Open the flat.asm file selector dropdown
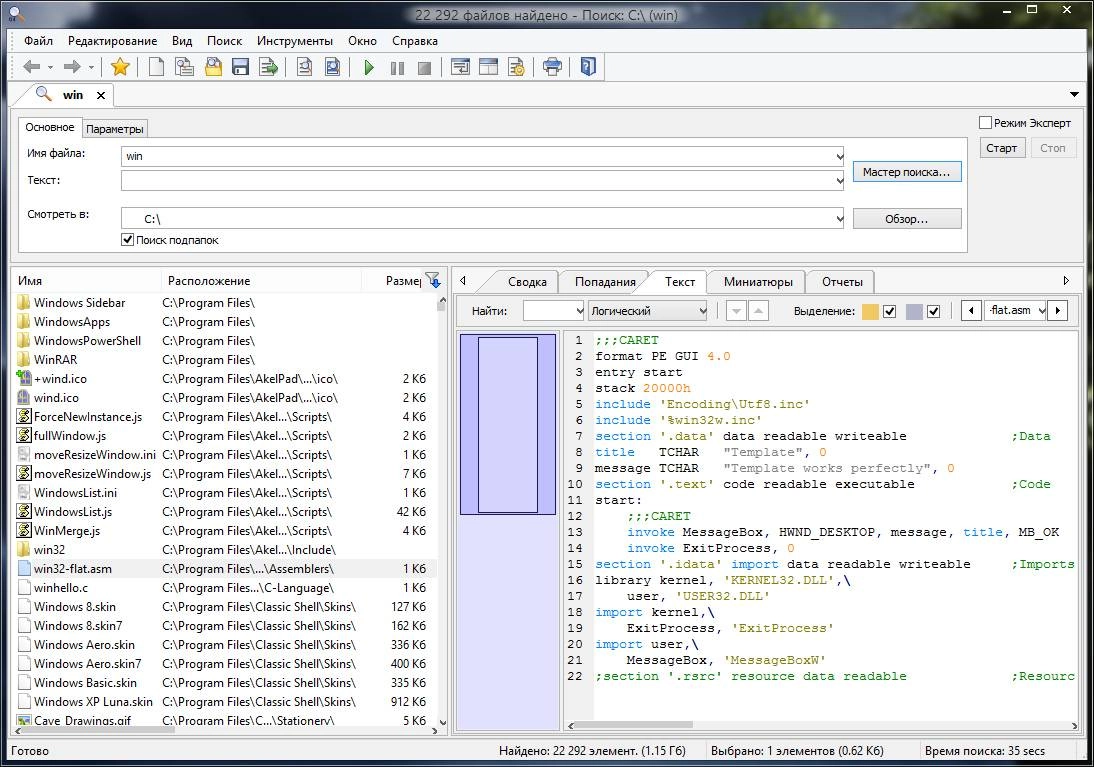1094x767 pixels. [1042, 311]
